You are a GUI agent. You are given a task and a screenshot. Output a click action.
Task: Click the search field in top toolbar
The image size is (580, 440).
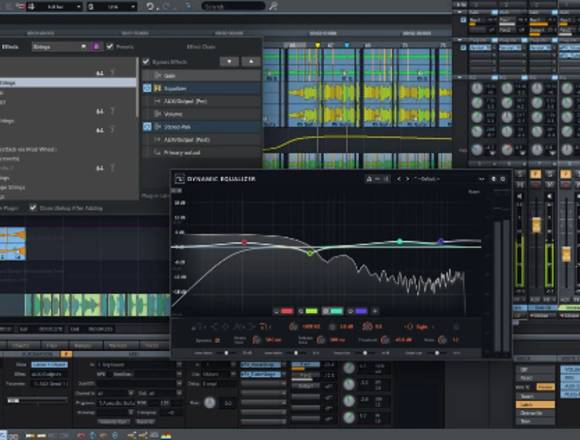pos(233,6)
